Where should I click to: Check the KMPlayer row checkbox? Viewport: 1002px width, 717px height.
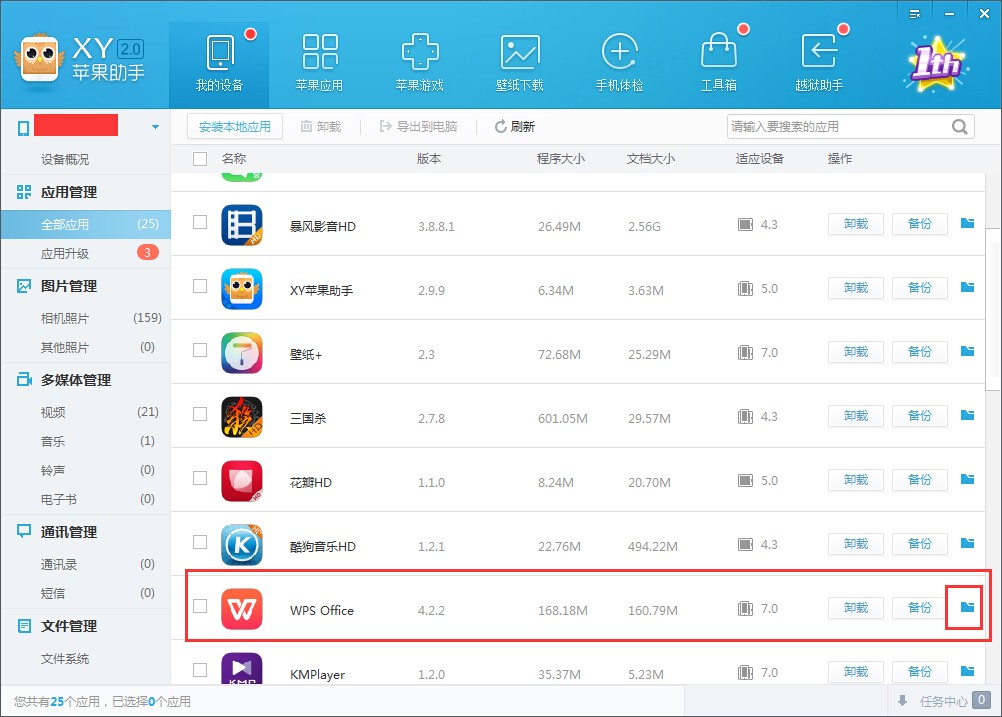(x=200, y=670)
